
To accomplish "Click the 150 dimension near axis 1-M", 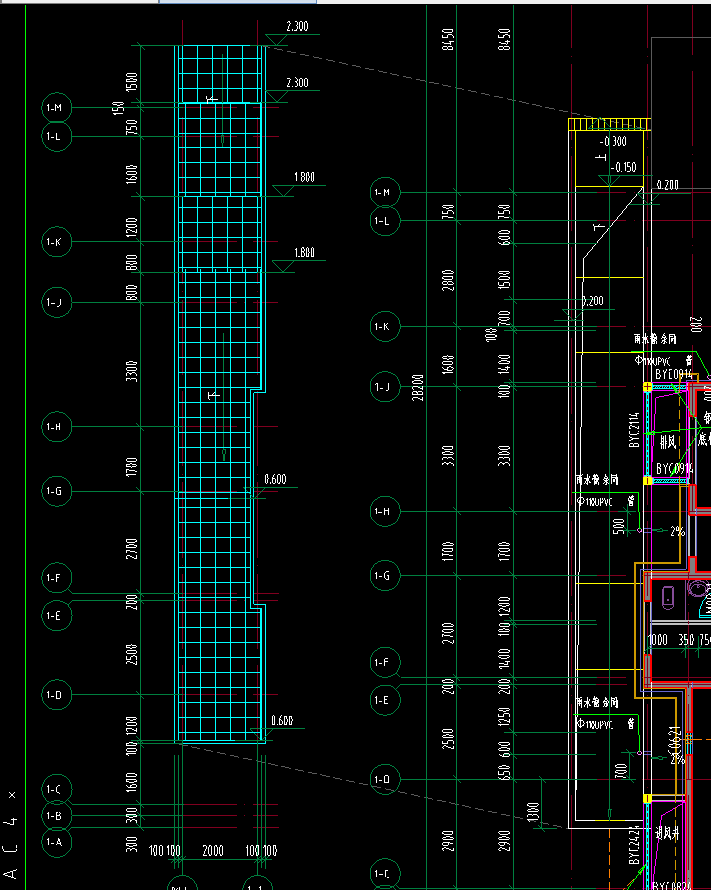I will (x=119, y=108).
